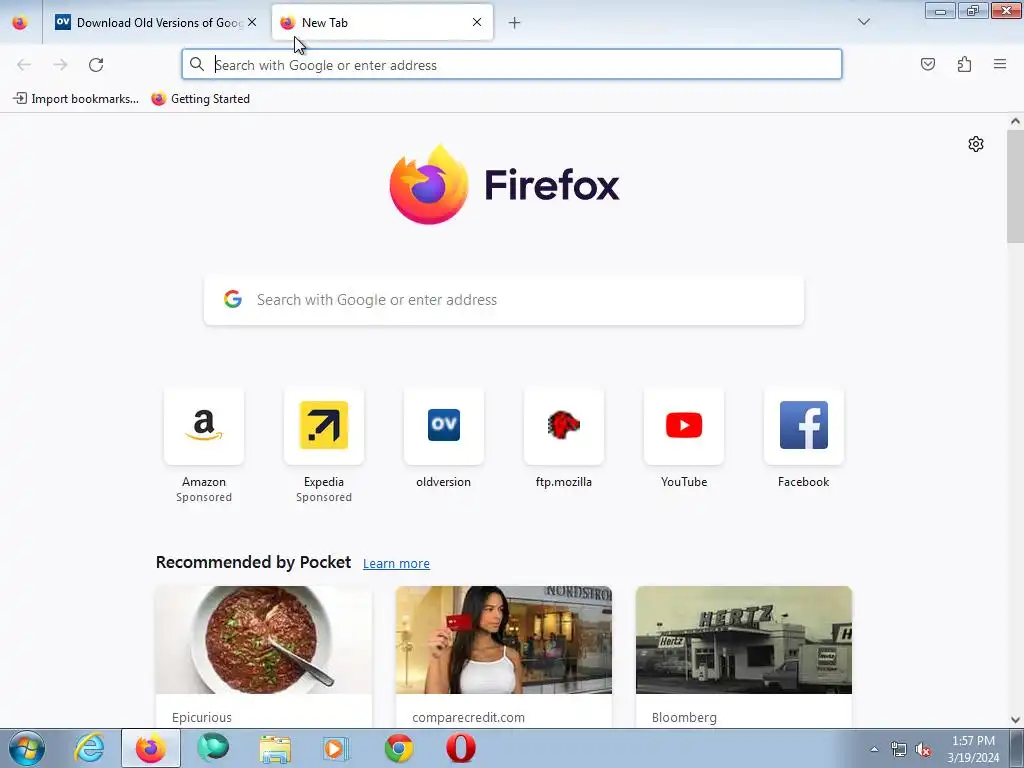Click the Firefox View icon in tab strip
Image resolution: width=1024 pixels, height=768 pixels.
click(x=20, y=22)
